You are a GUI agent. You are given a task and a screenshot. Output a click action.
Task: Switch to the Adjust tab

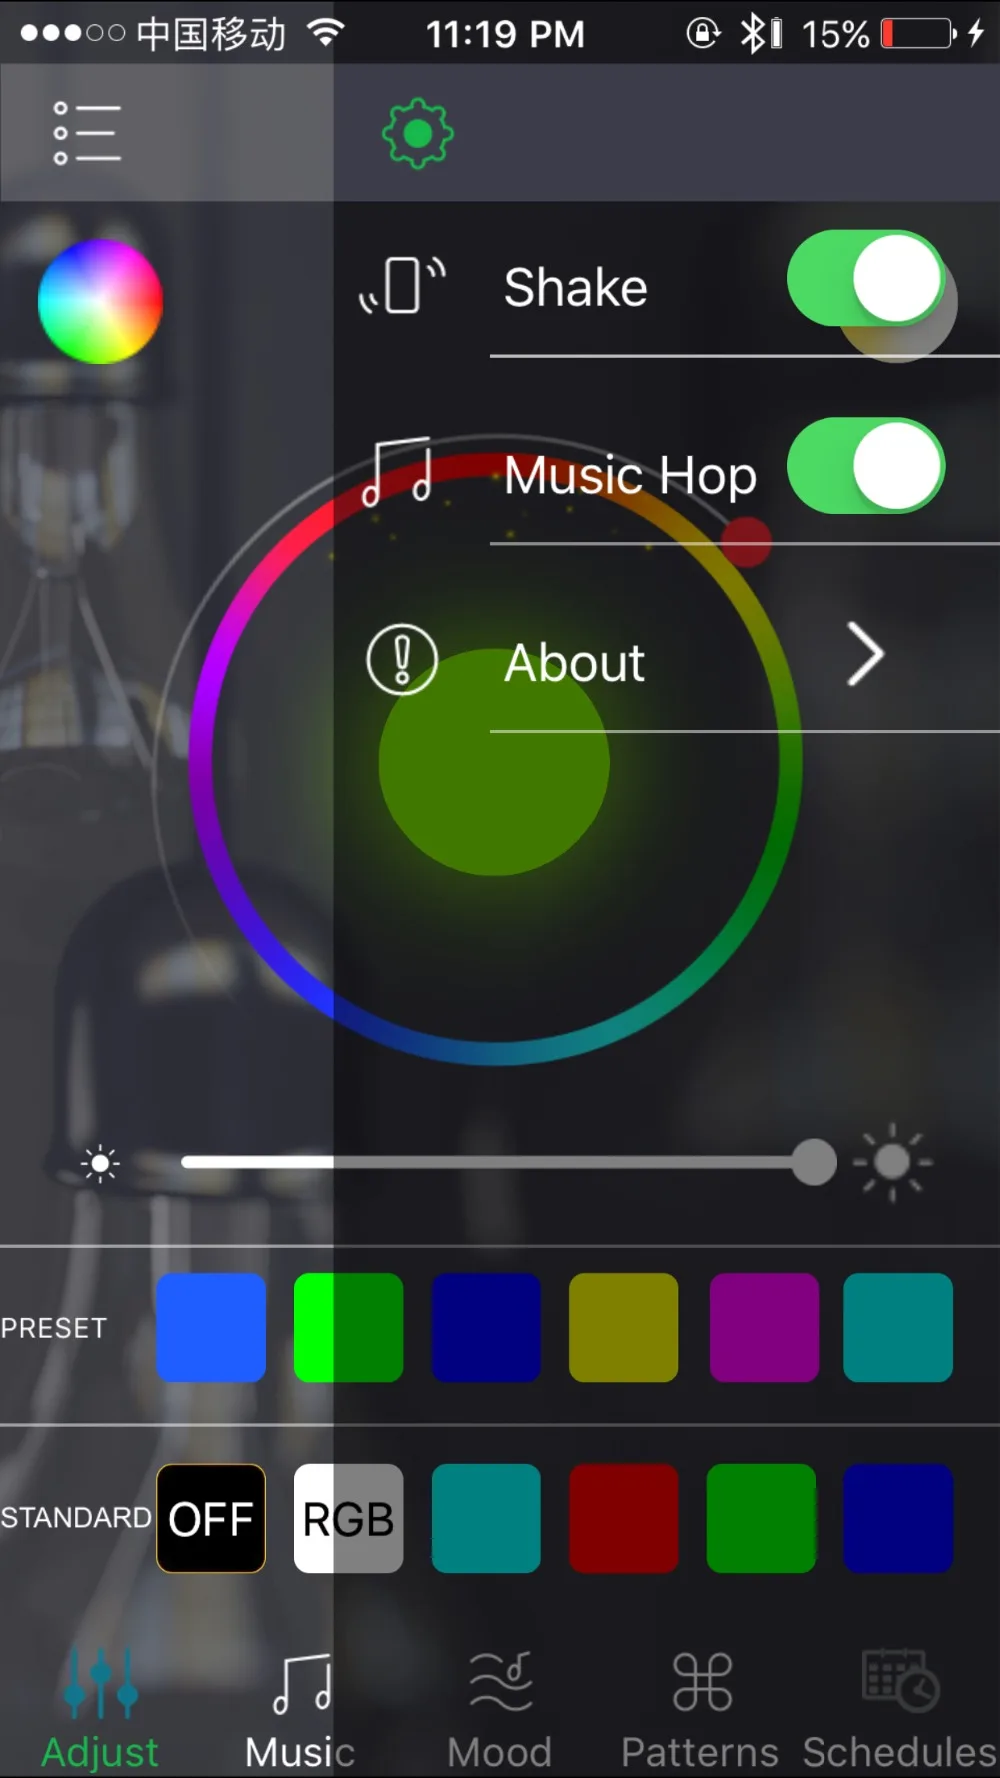[100, 1712]
